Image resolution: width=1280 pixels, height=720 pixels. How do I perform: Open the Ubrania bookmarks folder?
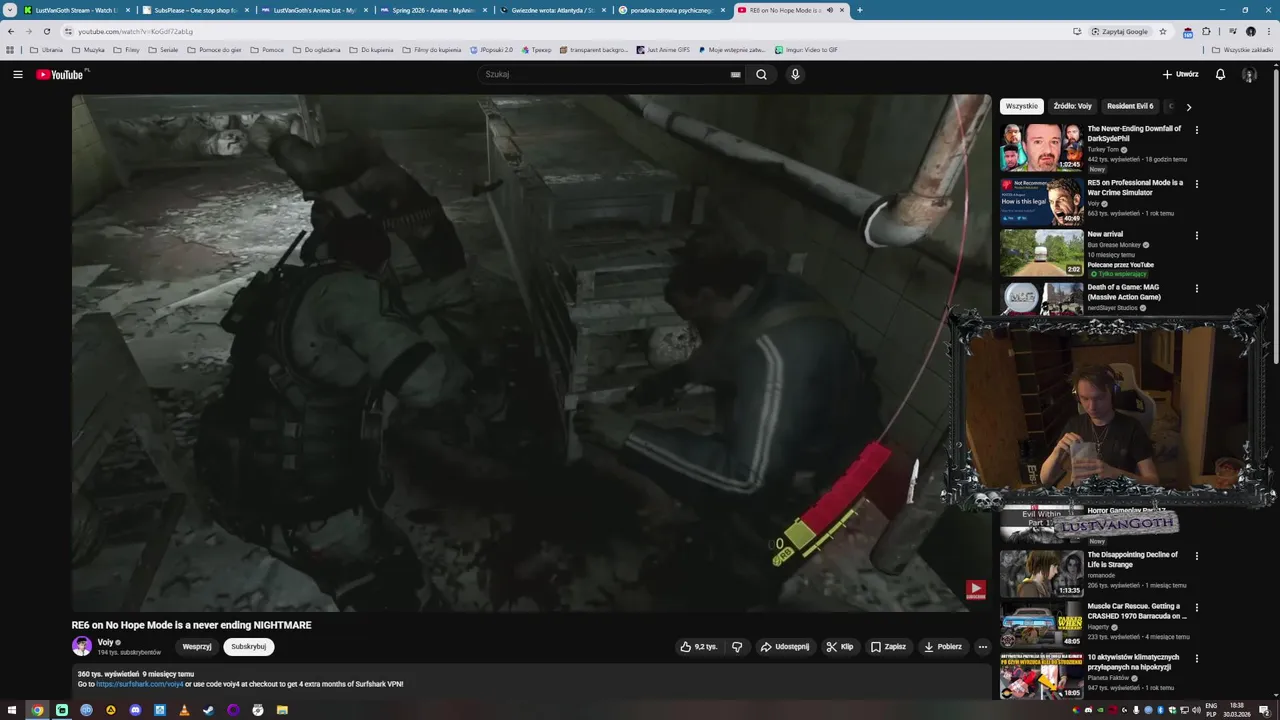46,49
